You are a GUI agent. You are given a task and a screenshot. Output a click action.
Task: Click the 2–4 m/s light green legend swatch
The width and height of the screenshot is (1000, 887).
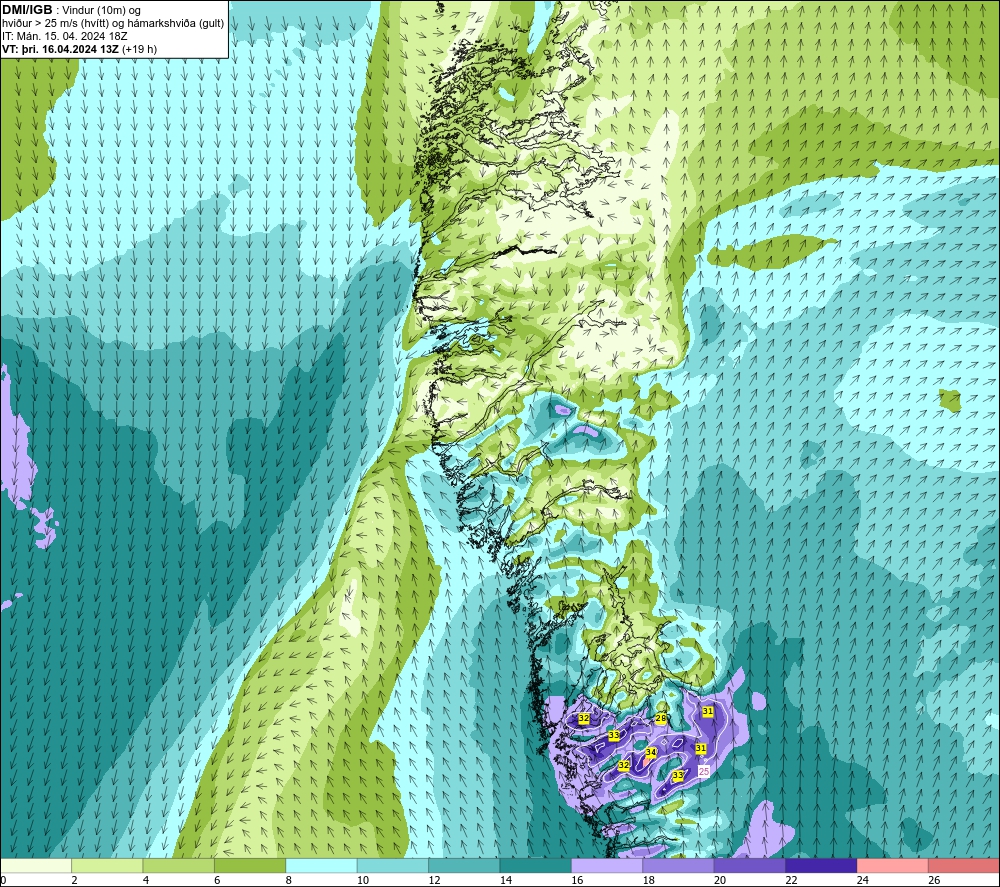click(107, 866)
